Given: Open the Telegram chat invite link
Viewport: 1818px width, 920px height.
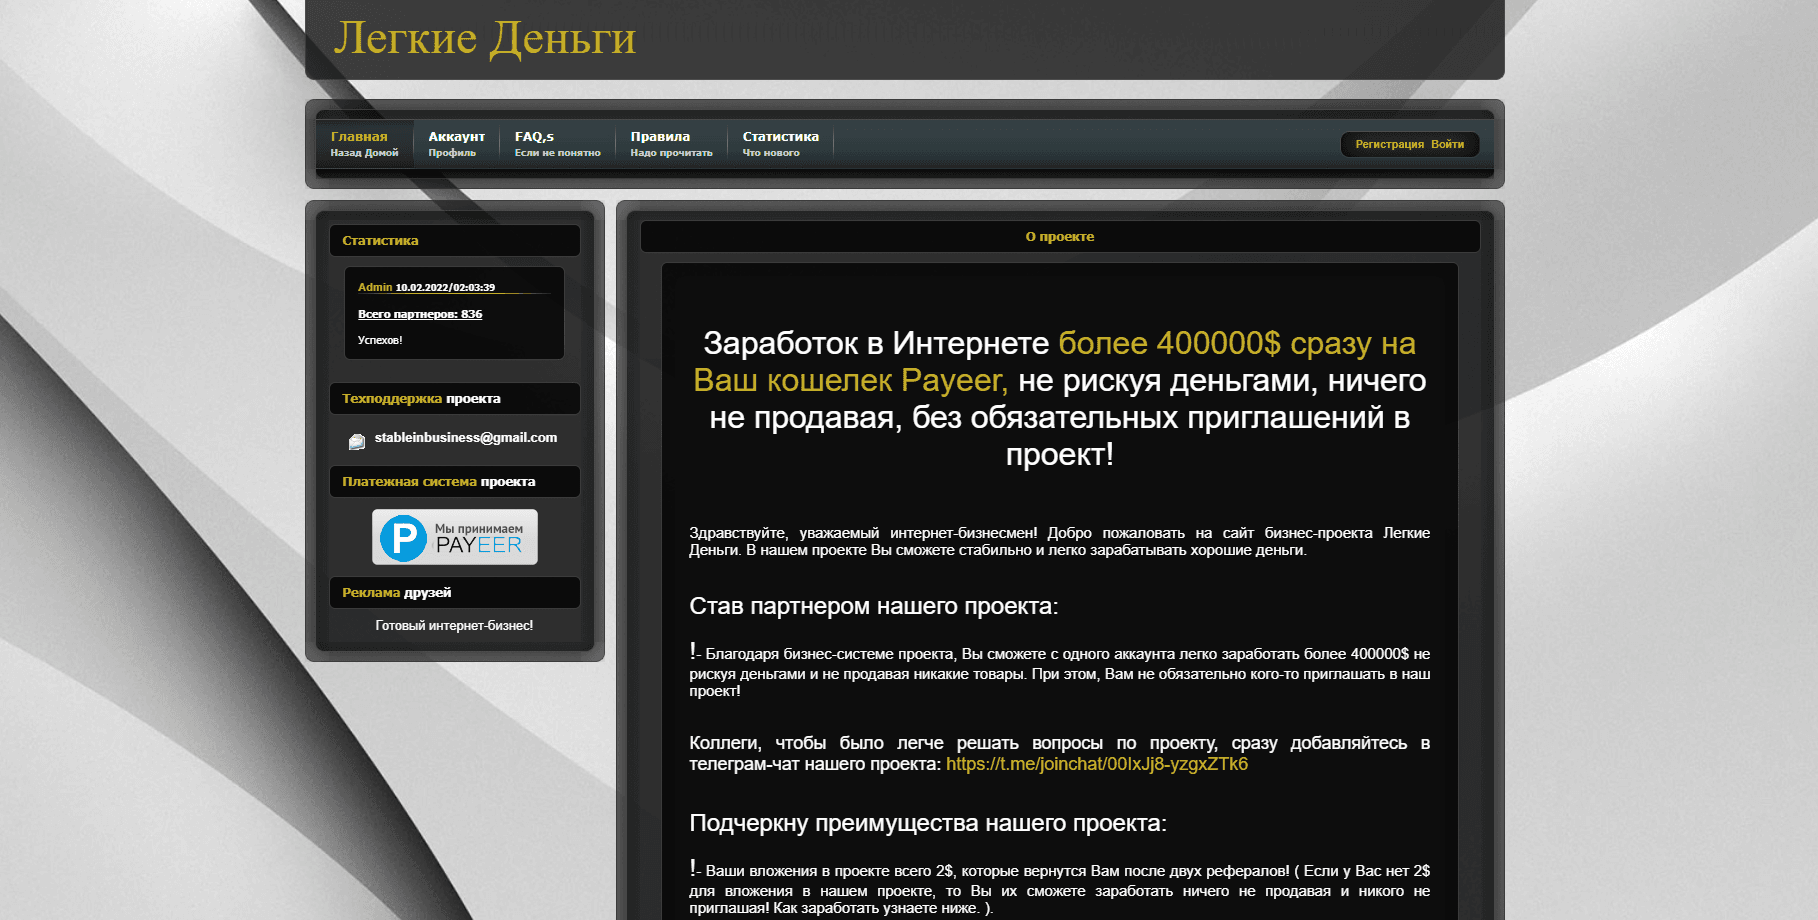Looking at the screenshot, I should (x=1097, y=765).
